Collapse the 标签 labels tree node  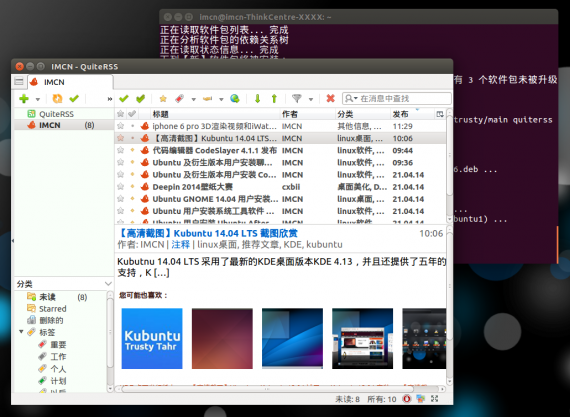pos(21,332)
